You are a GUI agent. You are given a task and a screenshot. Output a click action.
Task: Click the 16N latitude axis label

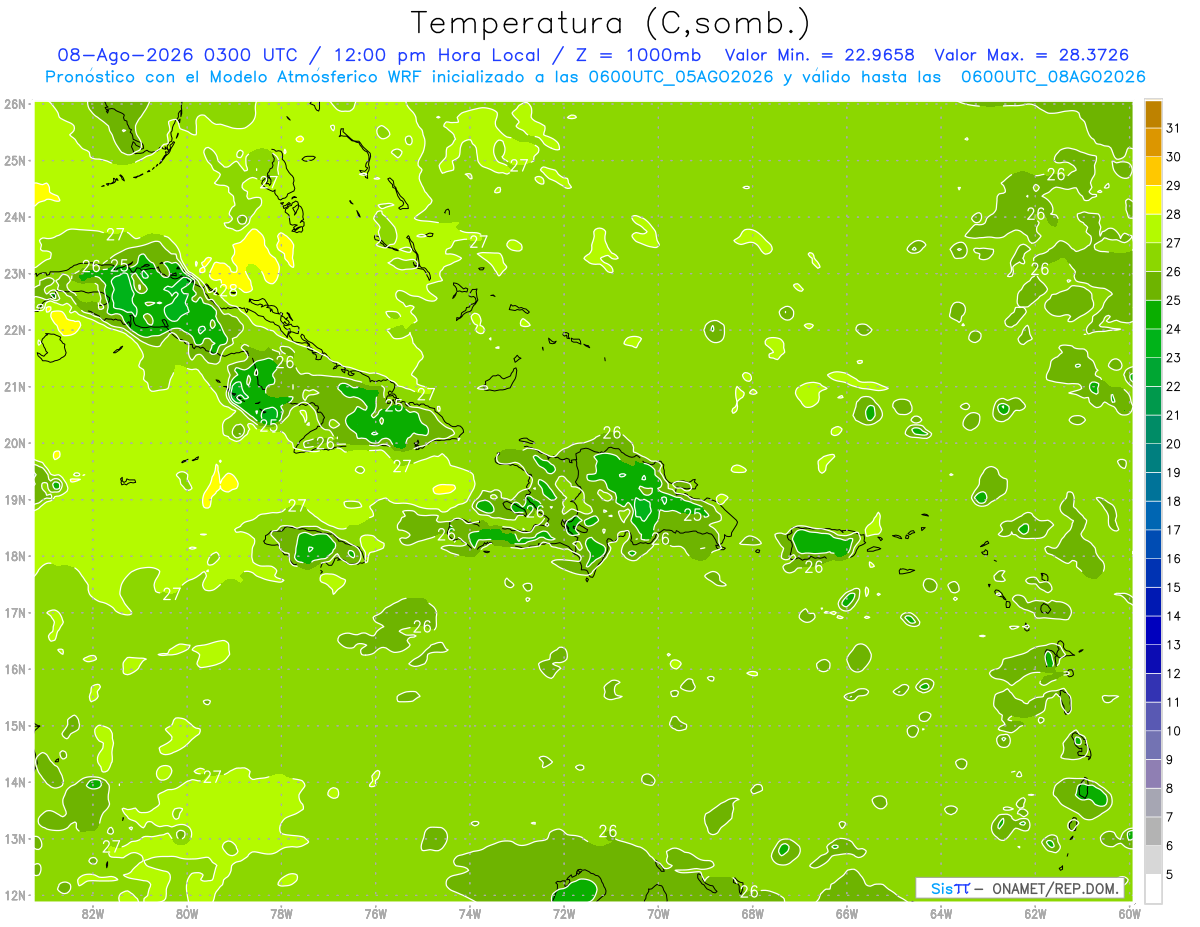click(x=15, y=669)
